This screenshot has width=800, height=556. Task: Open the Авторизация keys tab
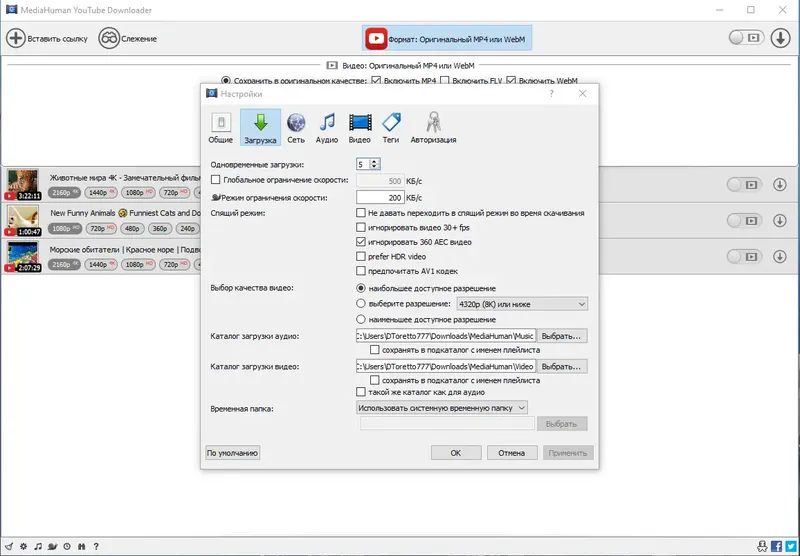tap(433, 128)
